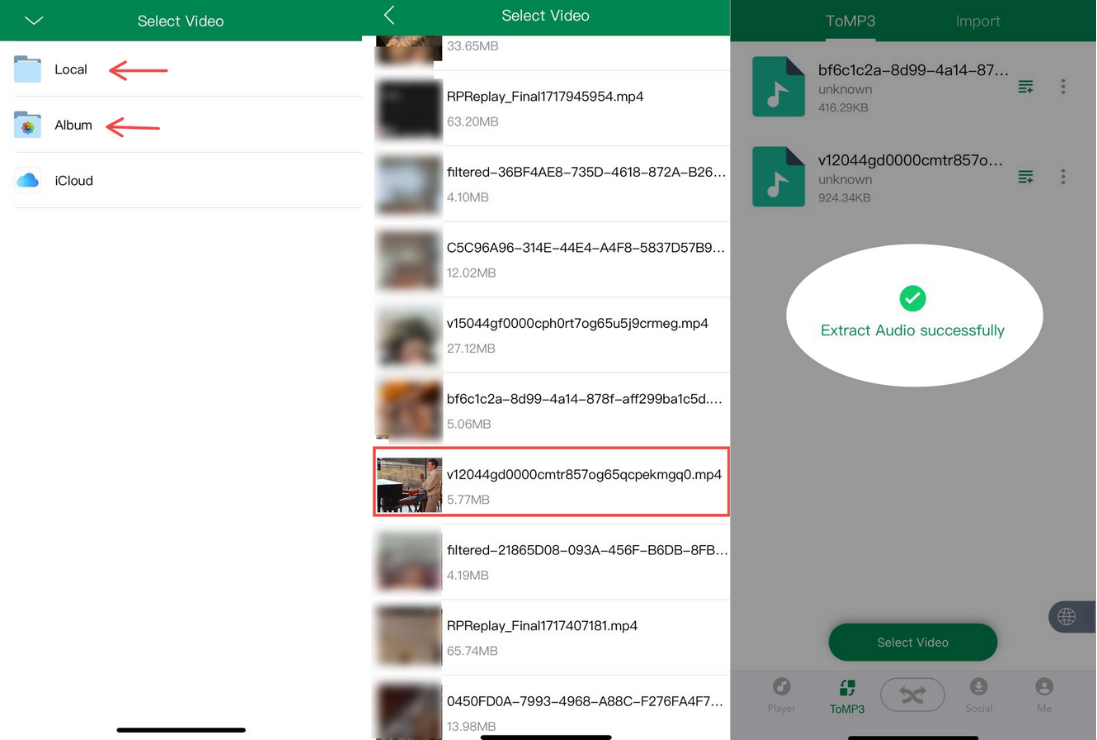
Task: Go back from the video list
Action: (390, 15)
